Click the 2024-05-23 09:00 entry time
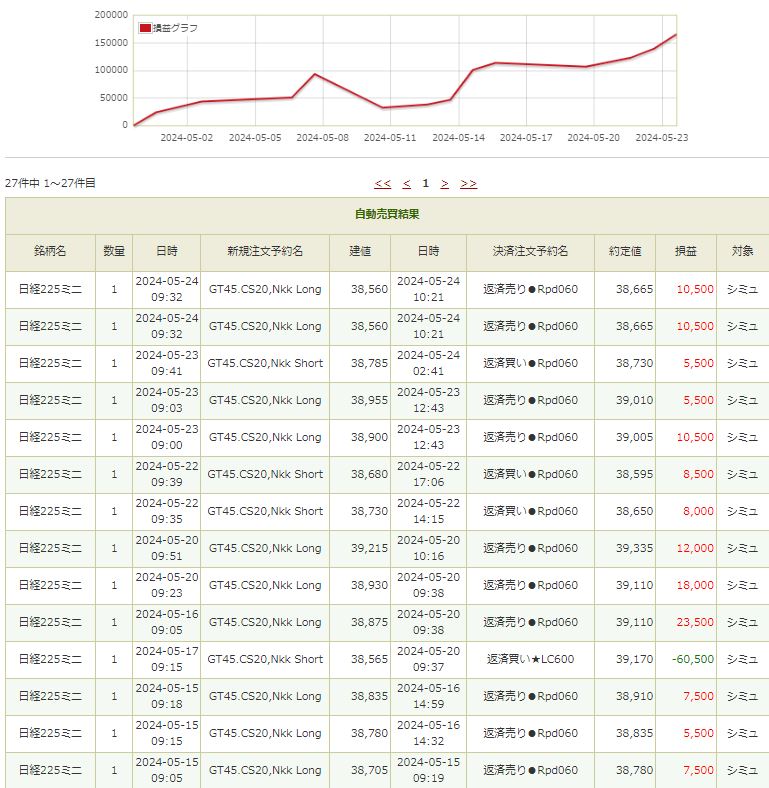This screenshot has height=788, width=769. coord(167,437)
